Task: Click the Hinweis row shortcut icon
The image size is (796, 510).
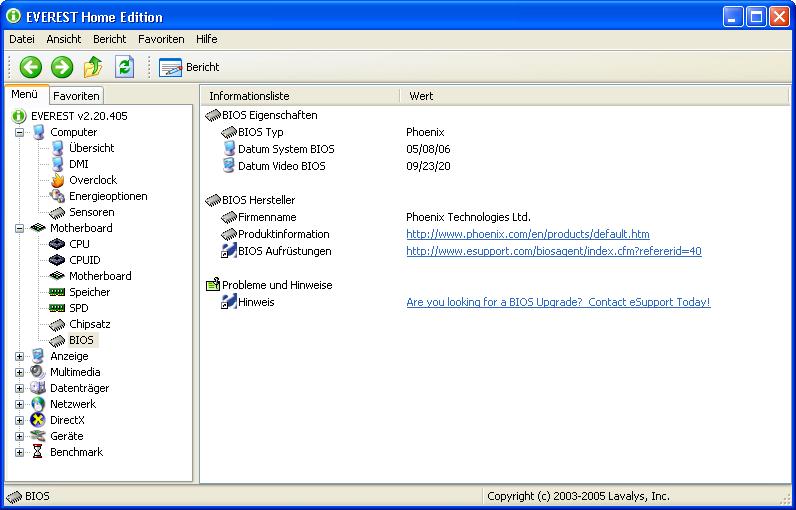Action: click(229, 302)
